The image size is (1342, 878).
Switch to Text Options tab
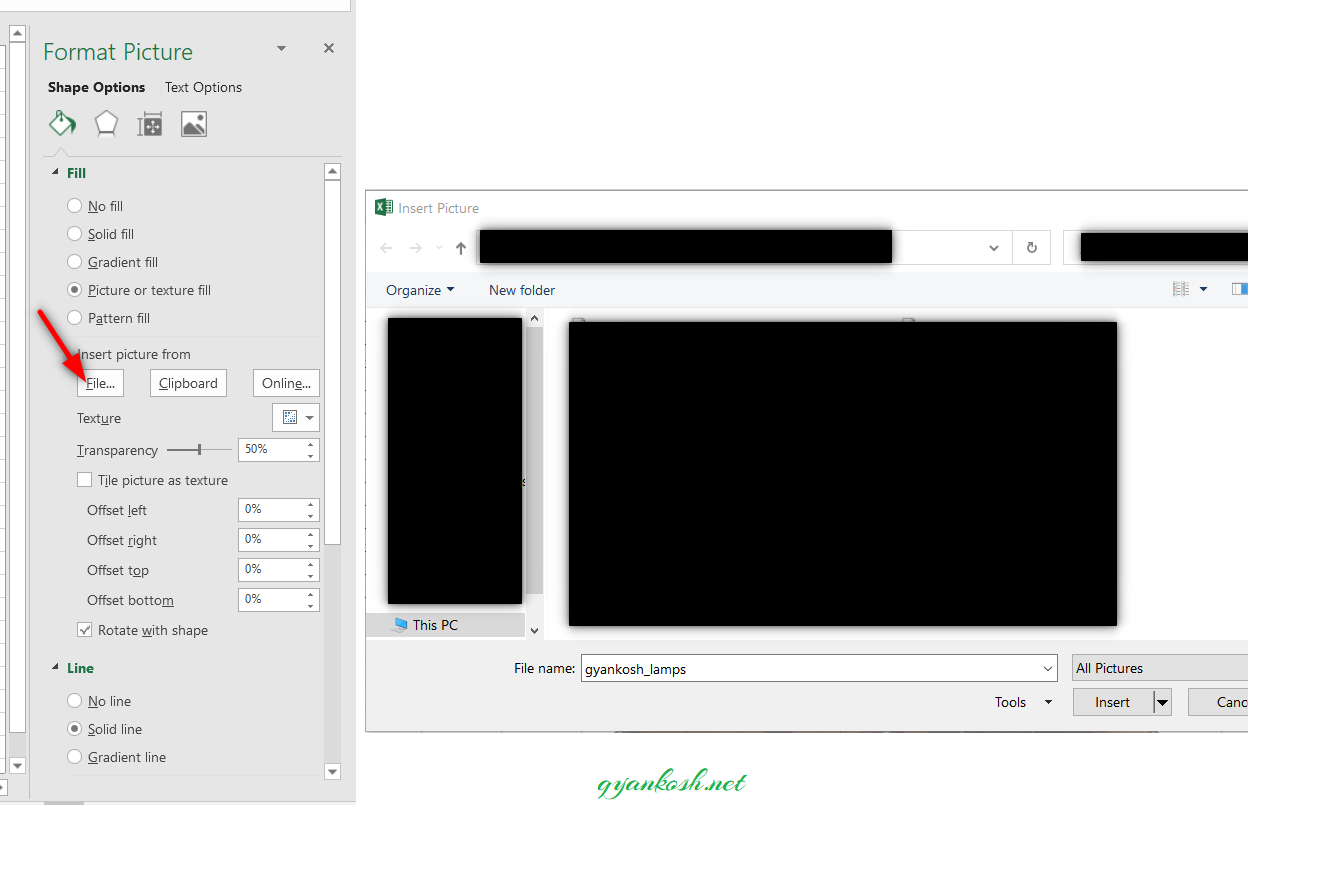(203, 87)
